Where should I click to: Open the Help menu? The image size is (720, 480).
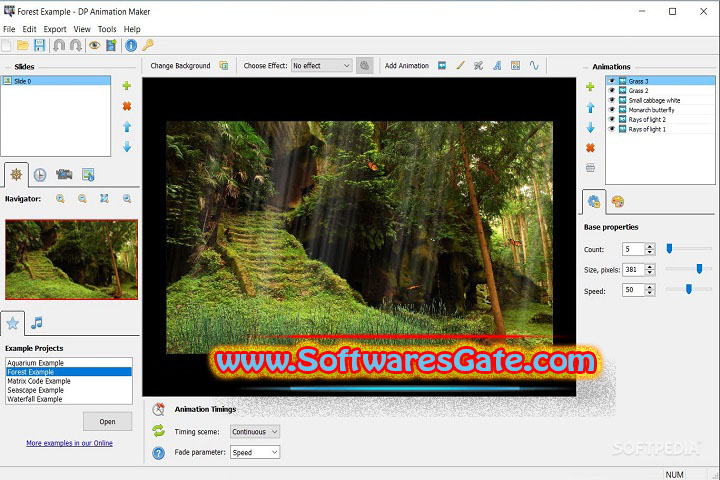[132, 29]
